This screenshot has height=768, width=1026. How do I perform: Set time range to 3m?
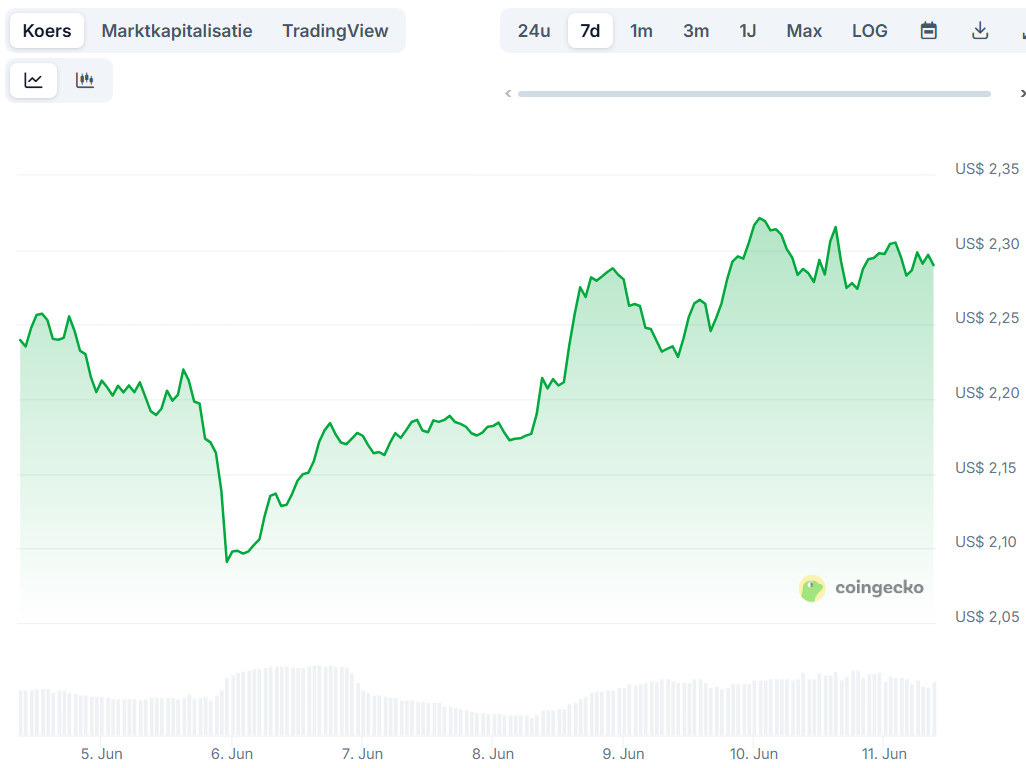(696, 31)
